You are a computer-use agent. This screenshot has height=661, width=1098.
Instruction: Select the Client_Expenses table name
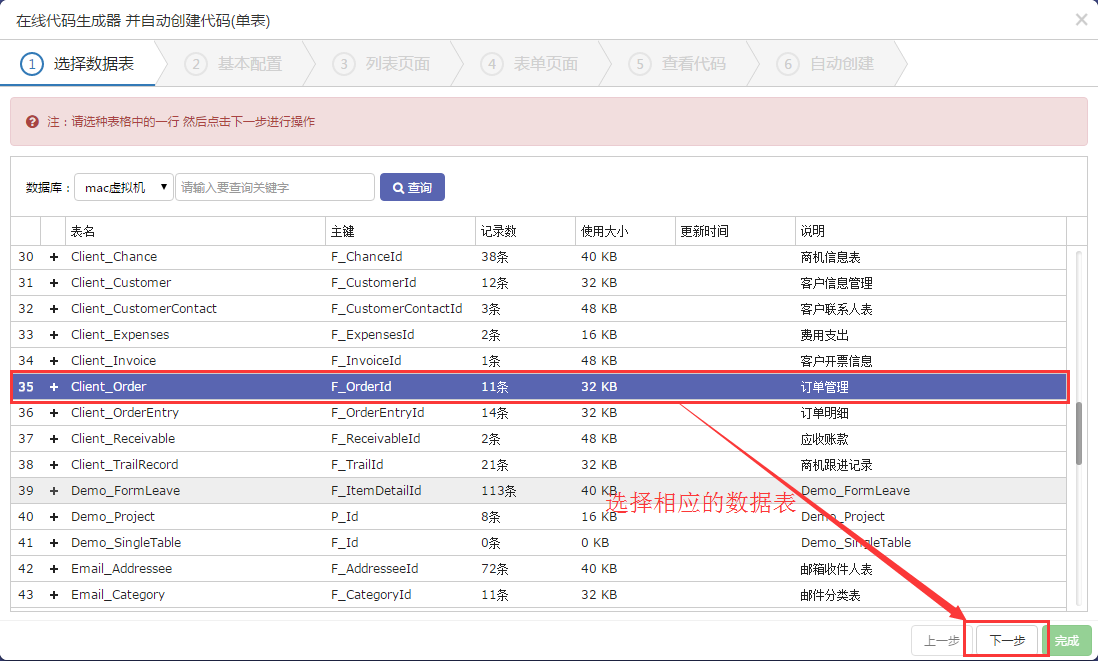point(120,335)
